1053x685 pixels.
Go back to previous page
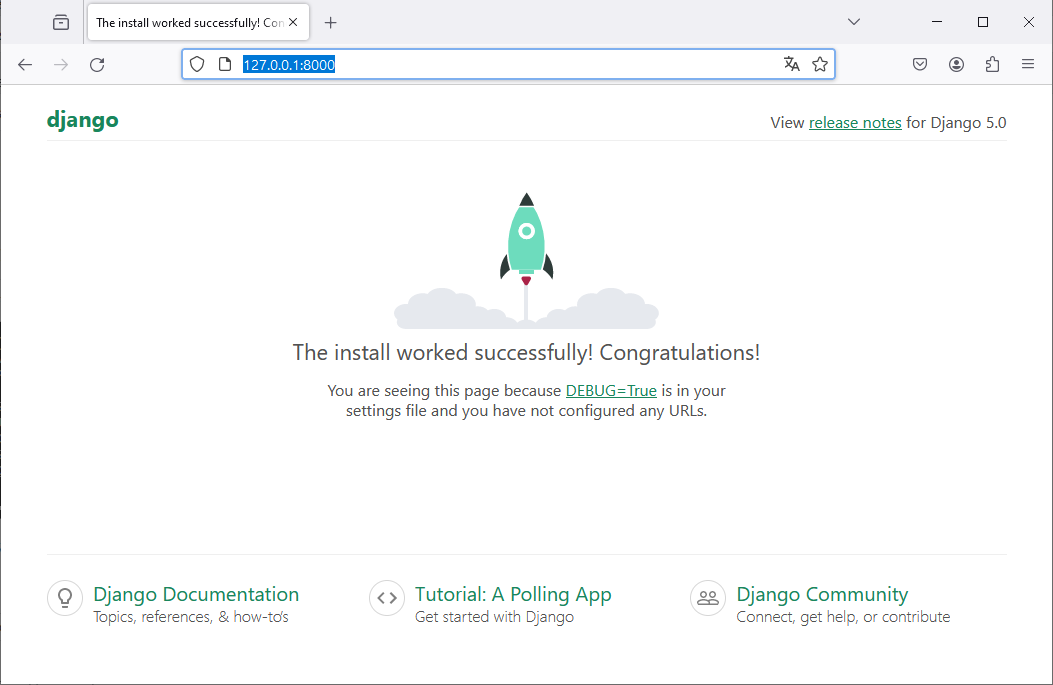pyautogui.click(x=25, y=65)
